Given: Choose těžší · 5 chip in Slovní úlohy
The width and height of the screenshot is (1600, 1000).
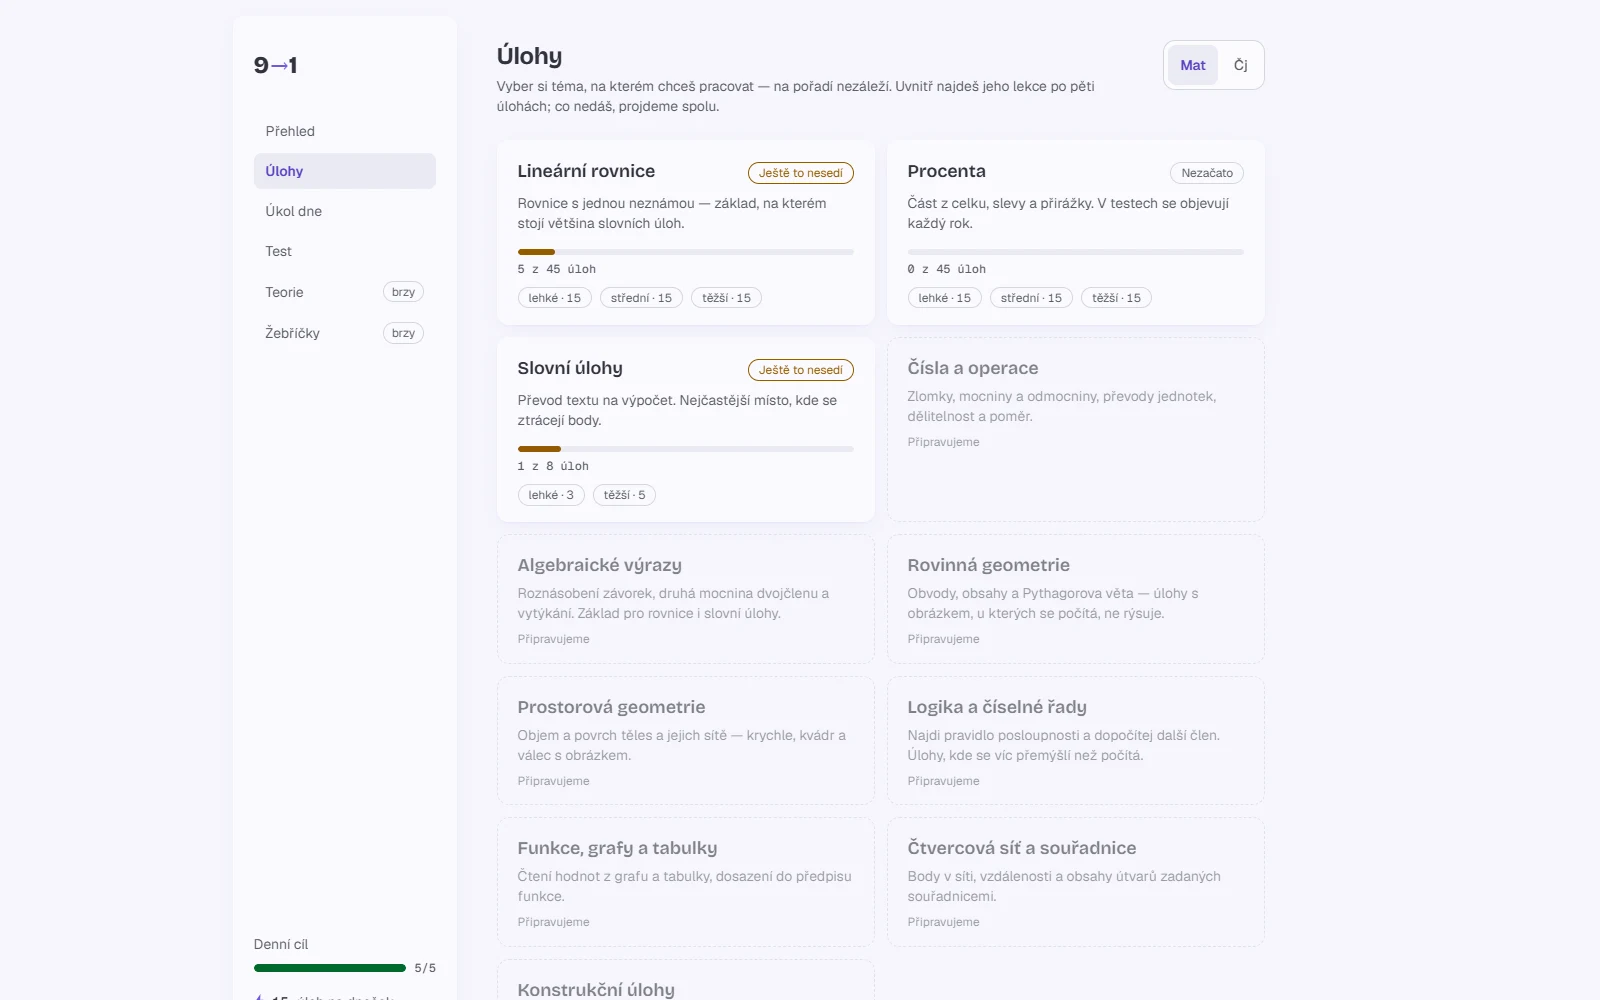Looking at the screenshot, I should 625,495.
